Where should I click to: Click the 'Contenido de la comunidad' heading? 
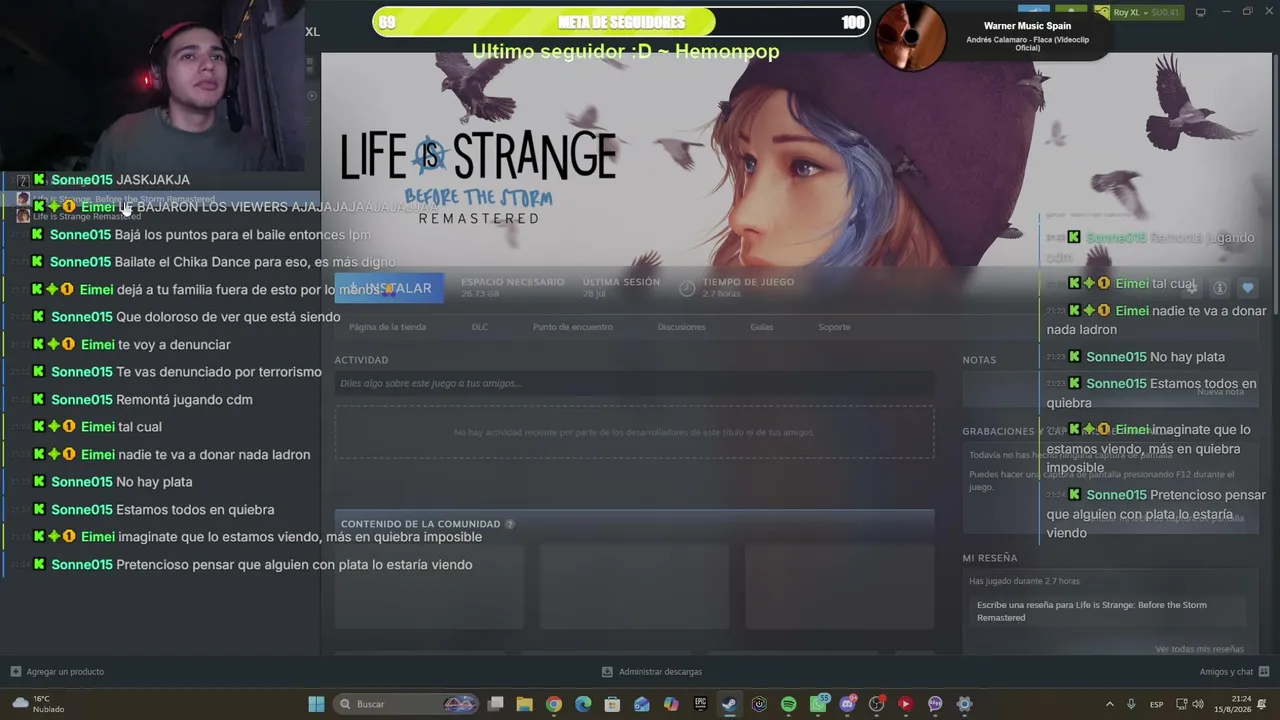point(420,524)
